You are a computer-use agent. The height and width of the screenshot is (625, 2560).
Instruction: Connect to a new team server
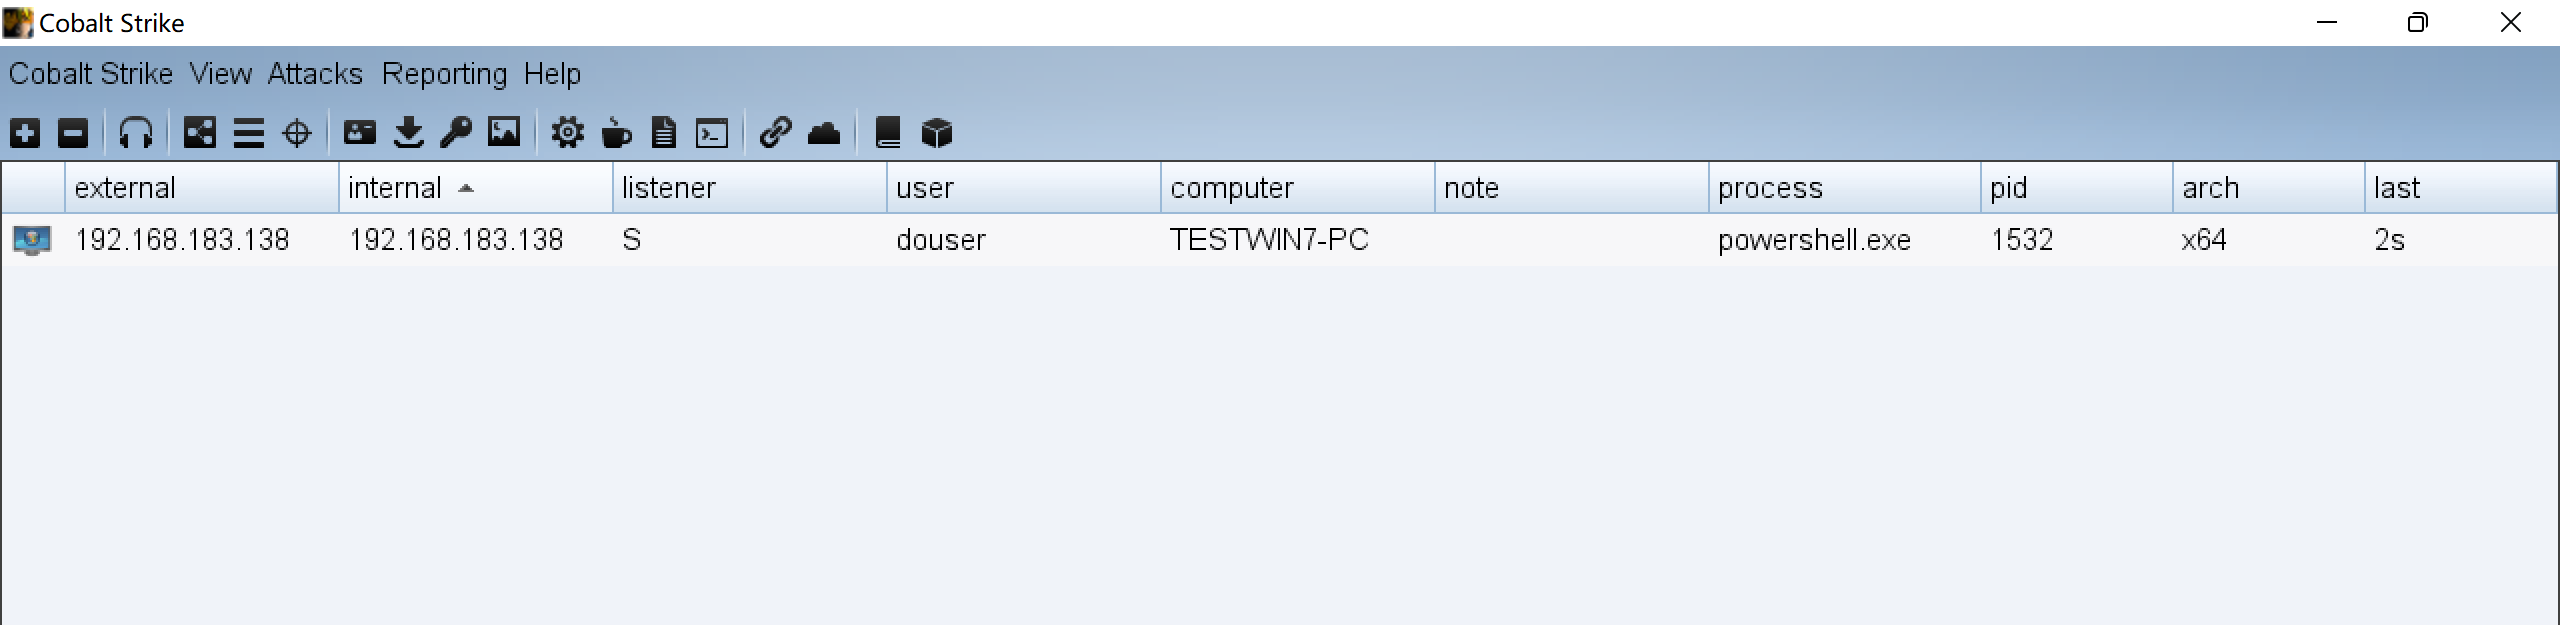click(x=25, y=133)
